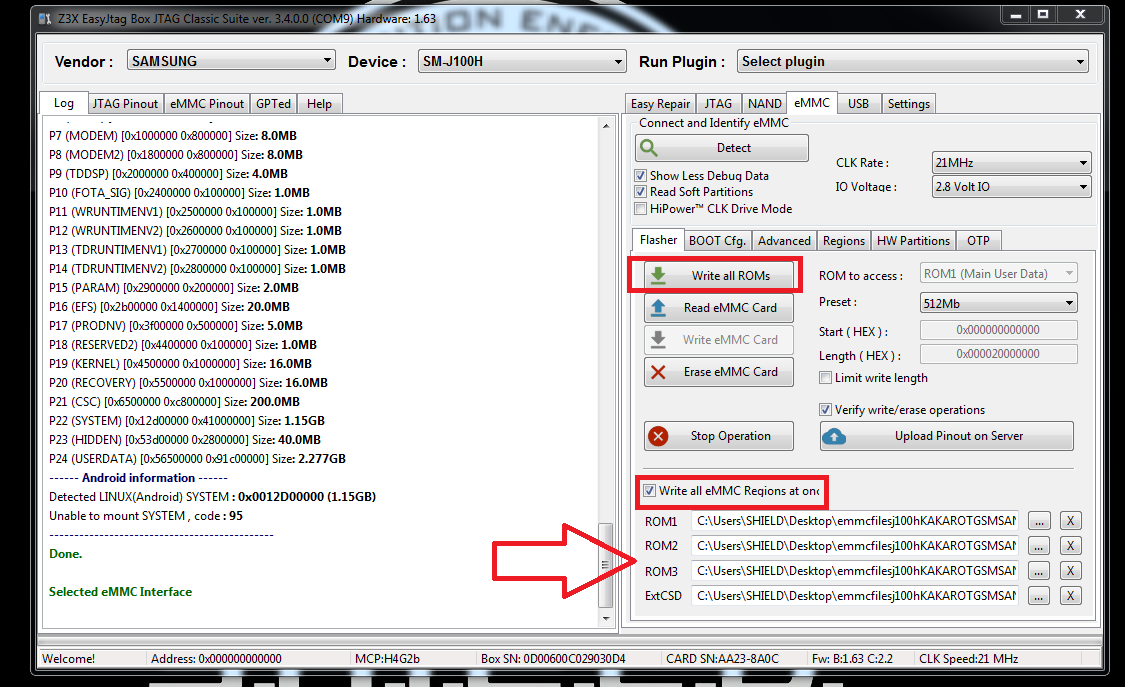Click Read eMMC Card button
Screen dimensions: 1125x687
click(x=719, y=308)
